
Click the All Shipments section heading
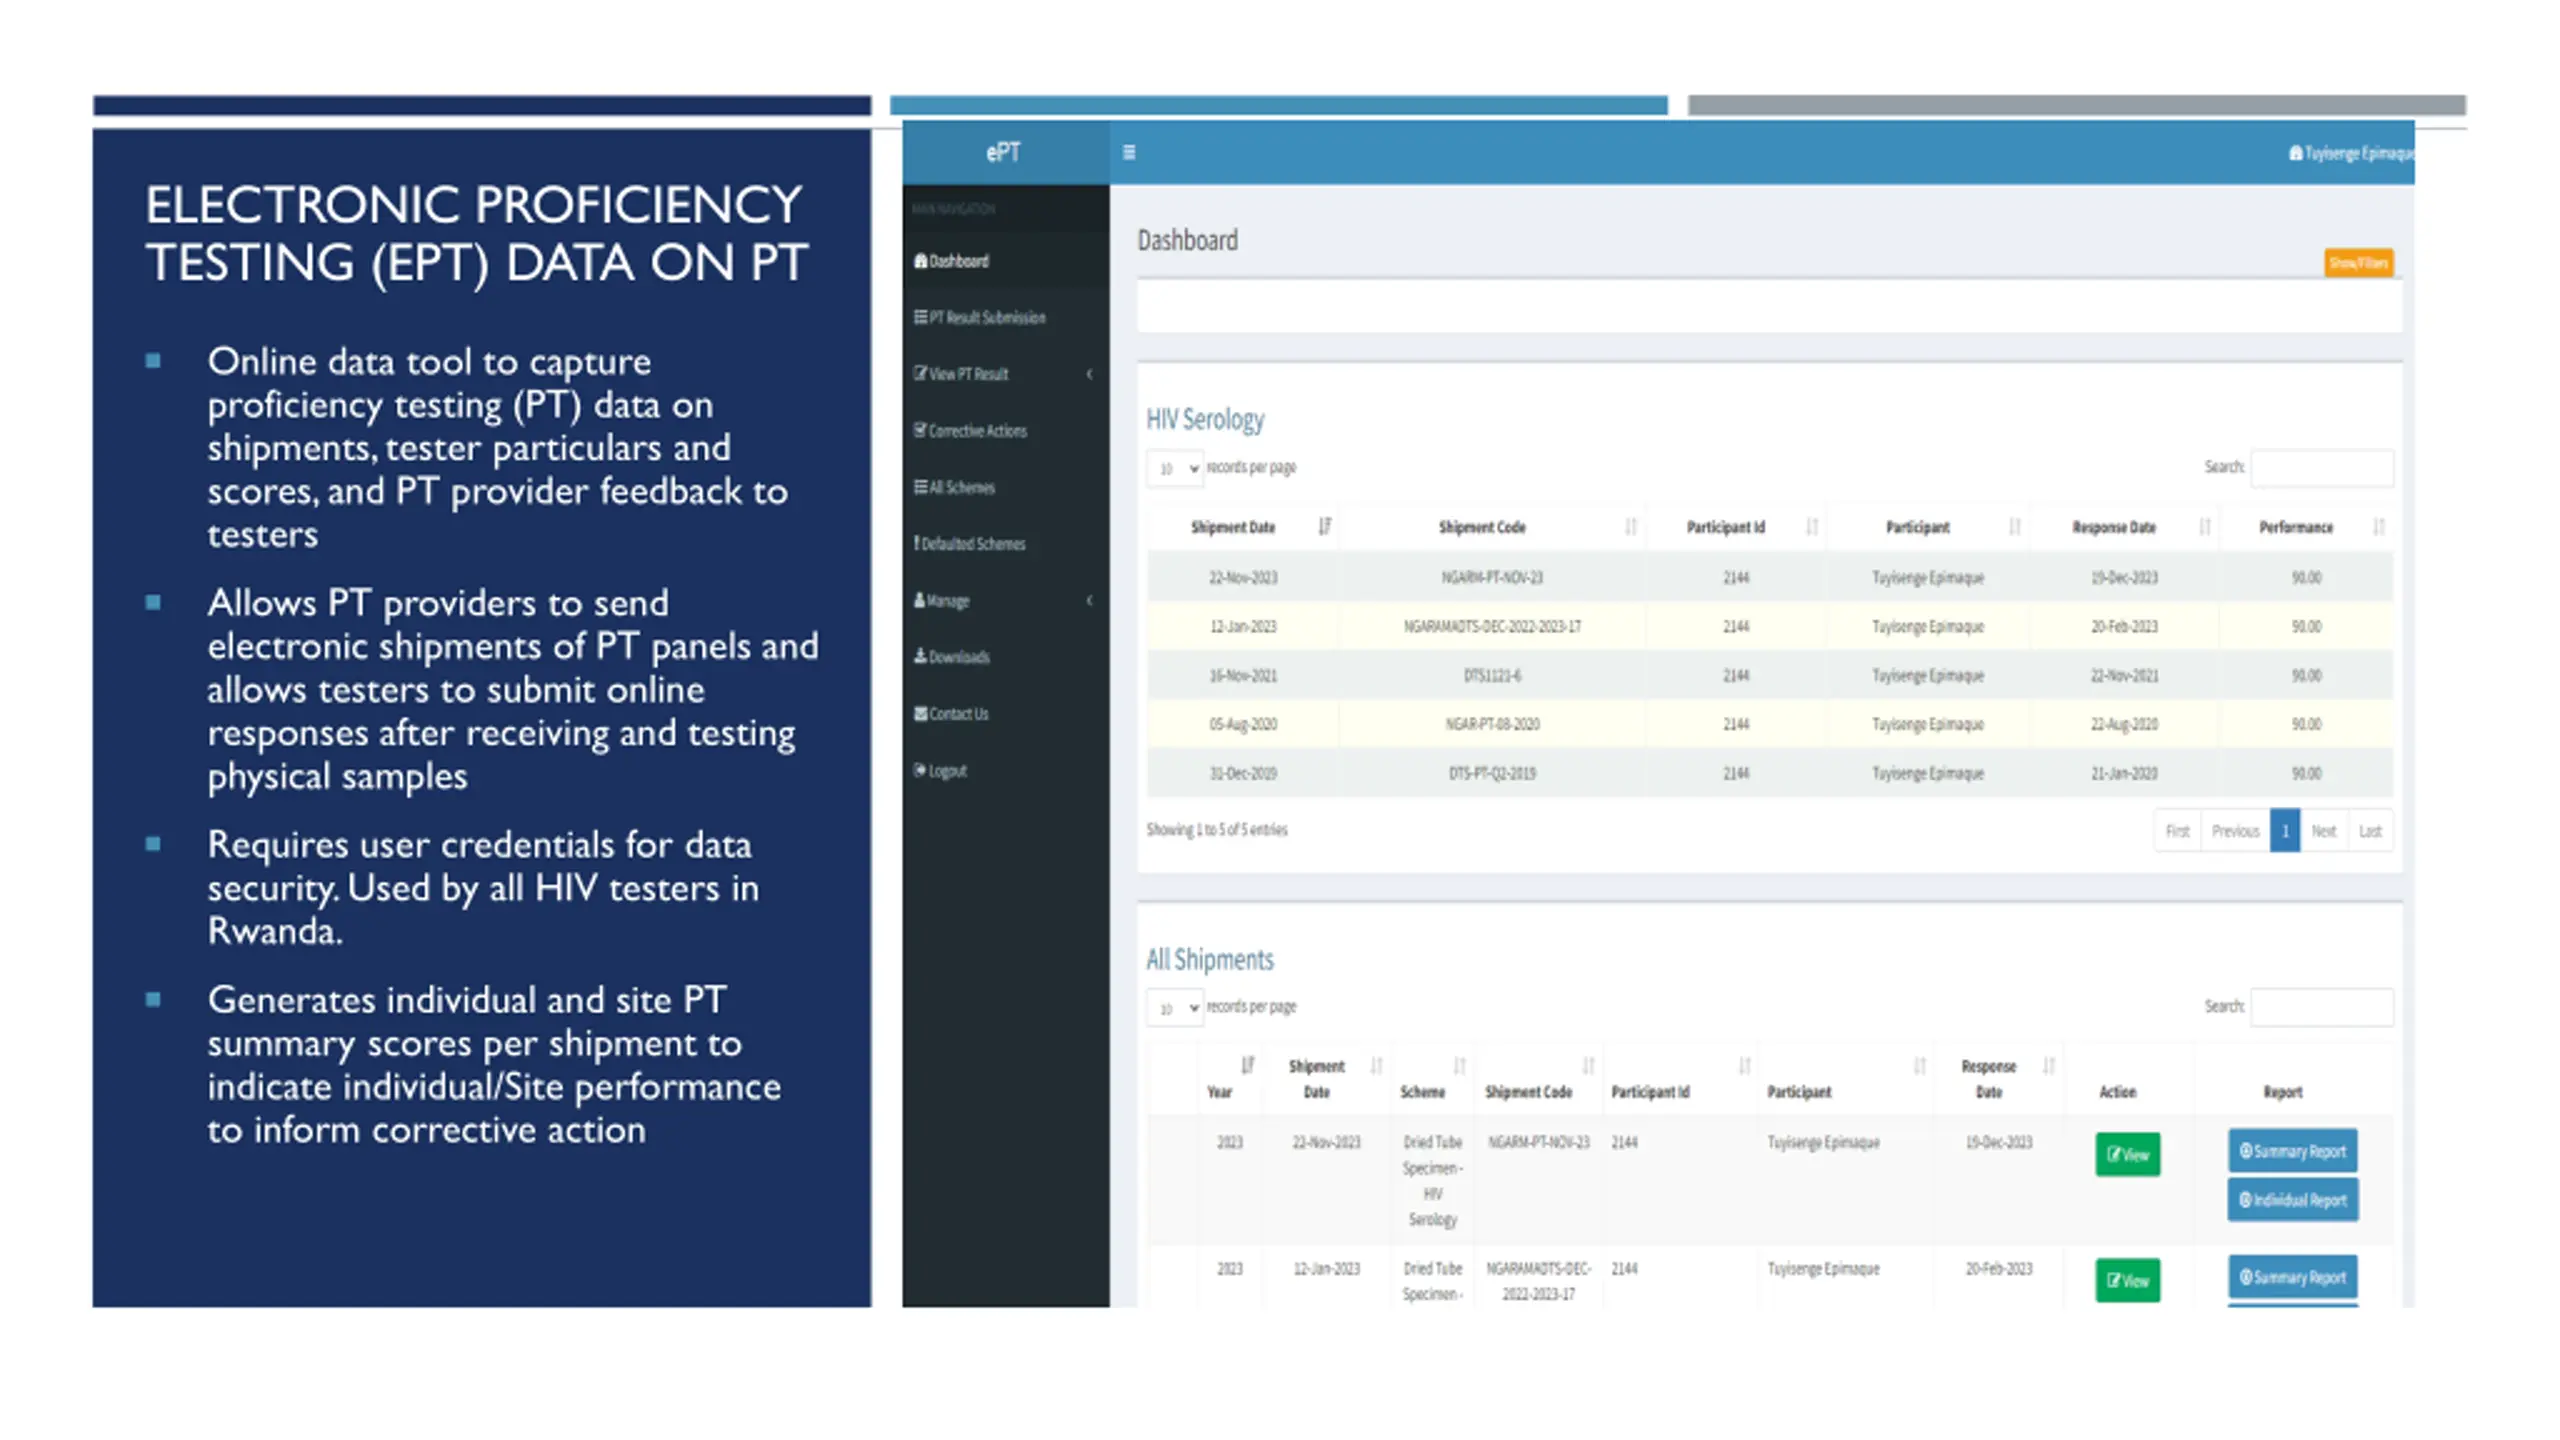1210,960
